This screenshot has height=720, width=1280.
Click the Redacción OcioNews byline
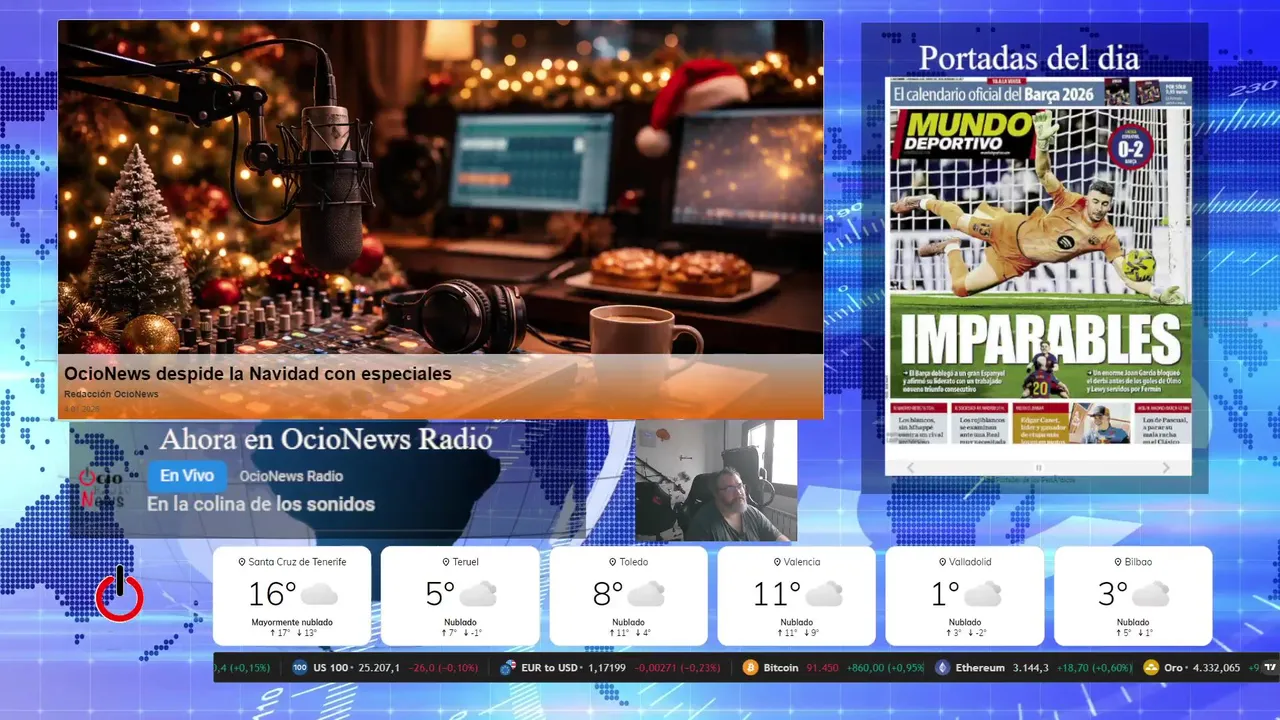click(x=111, y=394)
